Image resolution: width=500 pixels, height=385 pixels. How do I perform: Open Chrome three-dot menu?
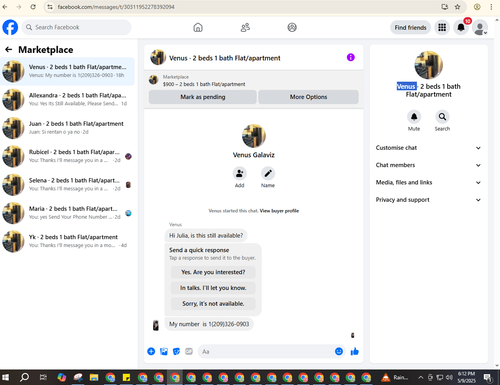[491, 7]
